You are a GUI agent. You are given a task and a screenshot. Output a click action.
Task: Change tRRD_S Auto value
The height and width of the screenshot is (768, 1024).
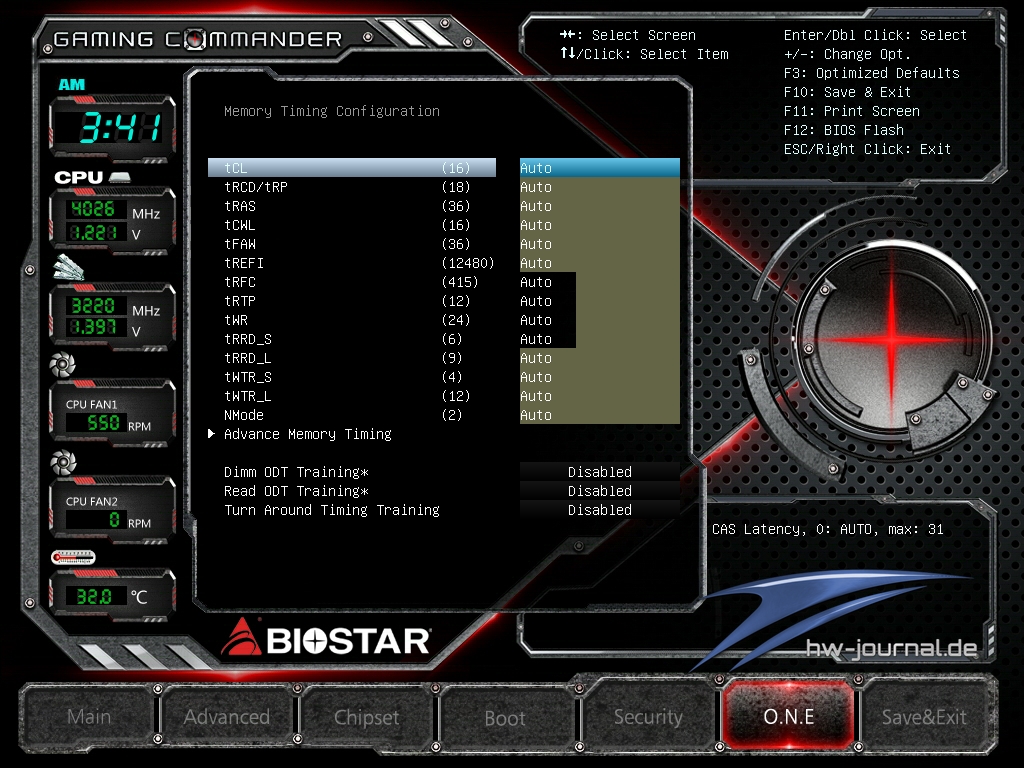(x=600, y=338)
